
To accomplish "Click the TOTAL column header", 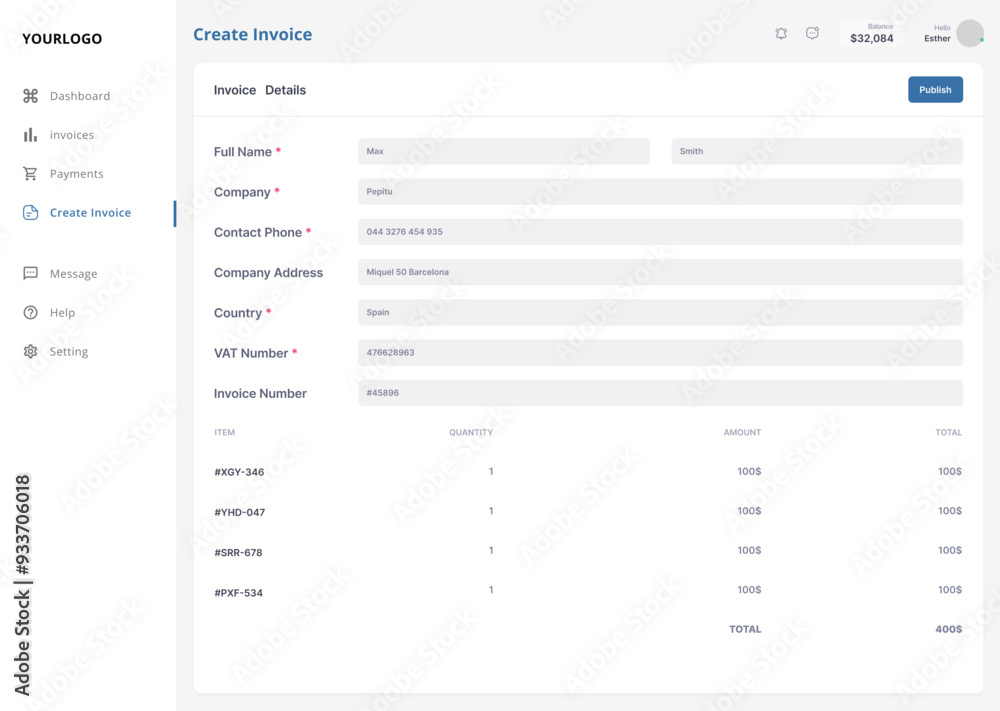I will tap(948, 432).
